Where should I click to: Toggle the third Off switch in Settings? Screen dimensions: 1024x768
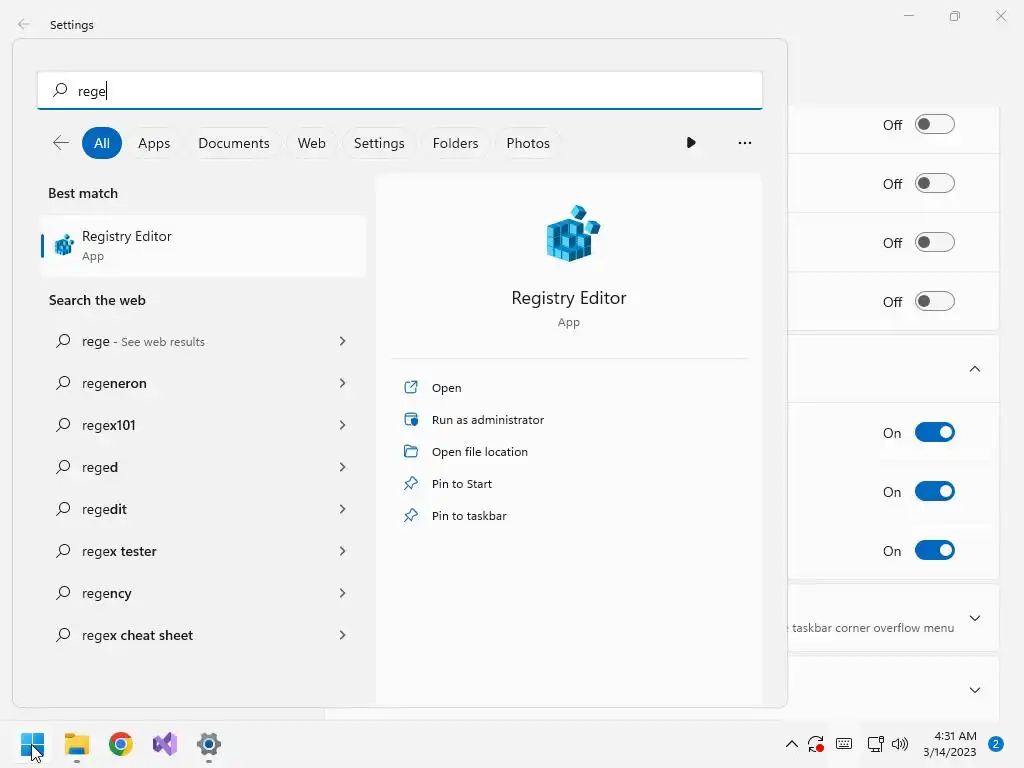[x=935, y=242]
